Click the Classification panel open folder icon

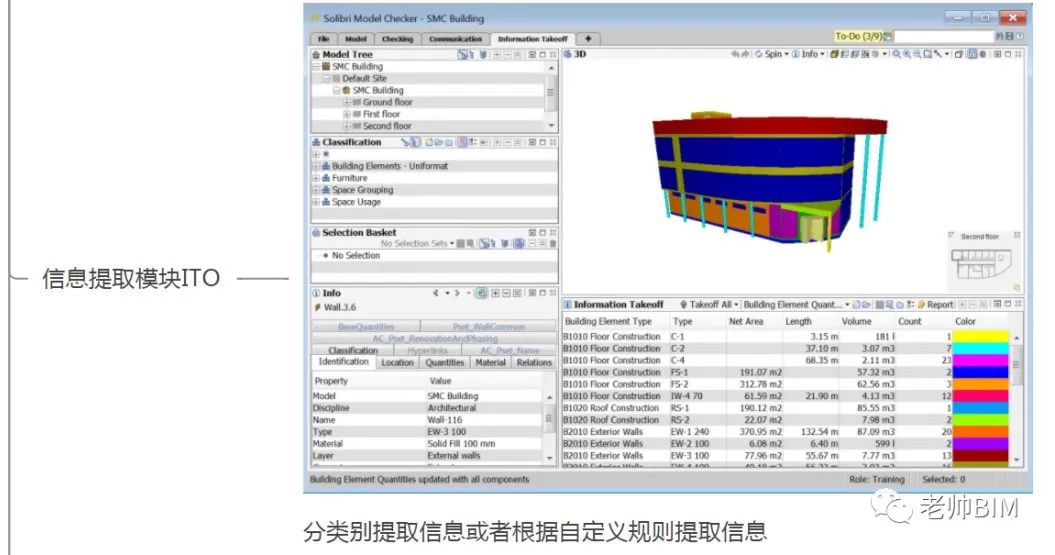click(x=438, y=143)
